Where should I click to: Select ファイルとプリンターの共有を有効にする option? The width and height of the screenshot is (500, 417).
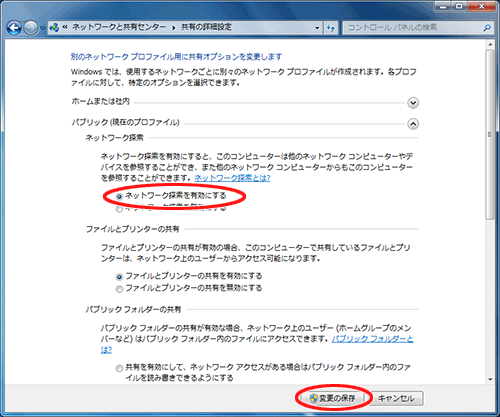(119, 277)
